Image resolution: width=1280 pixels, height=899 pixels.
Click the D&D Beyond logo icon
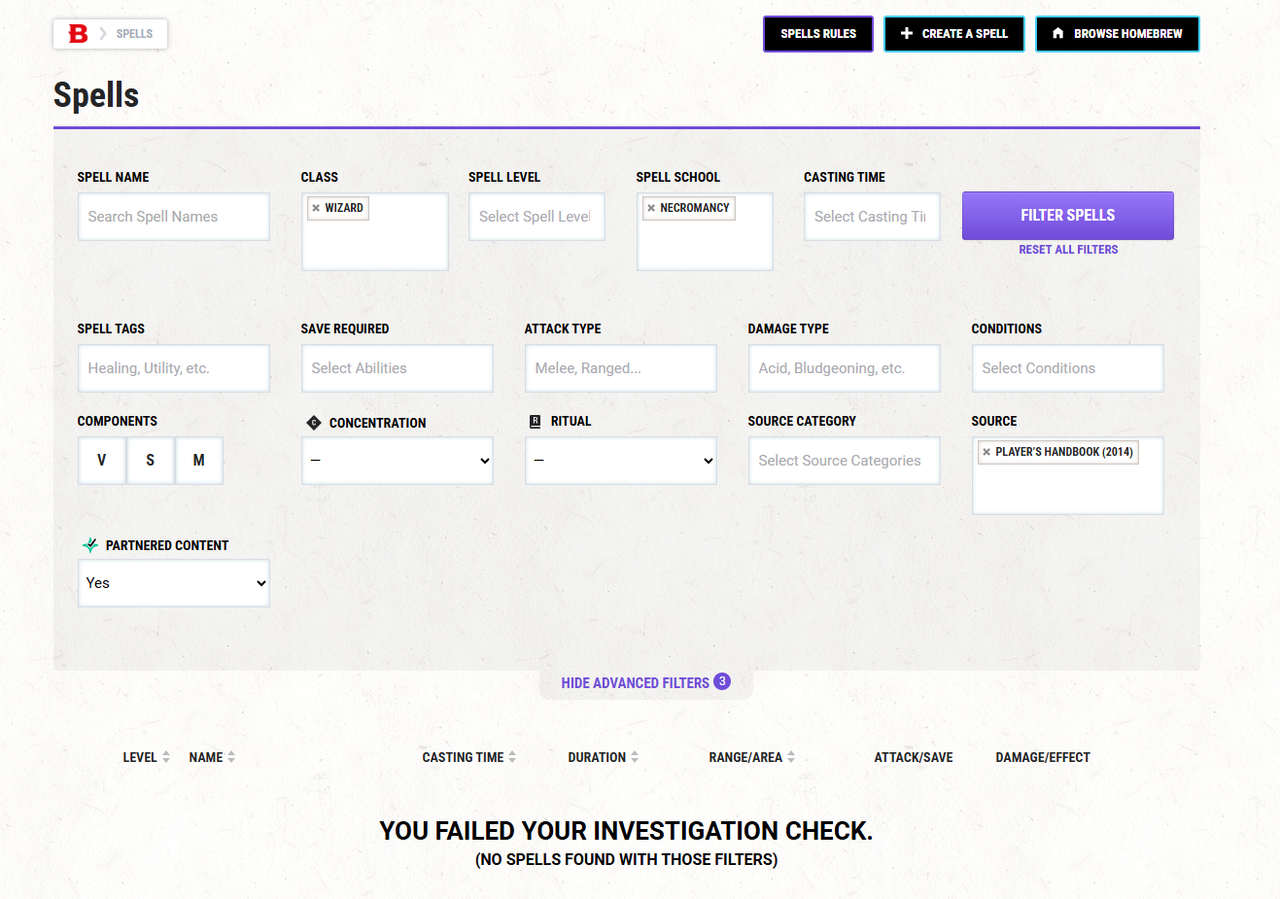(78, 34)
